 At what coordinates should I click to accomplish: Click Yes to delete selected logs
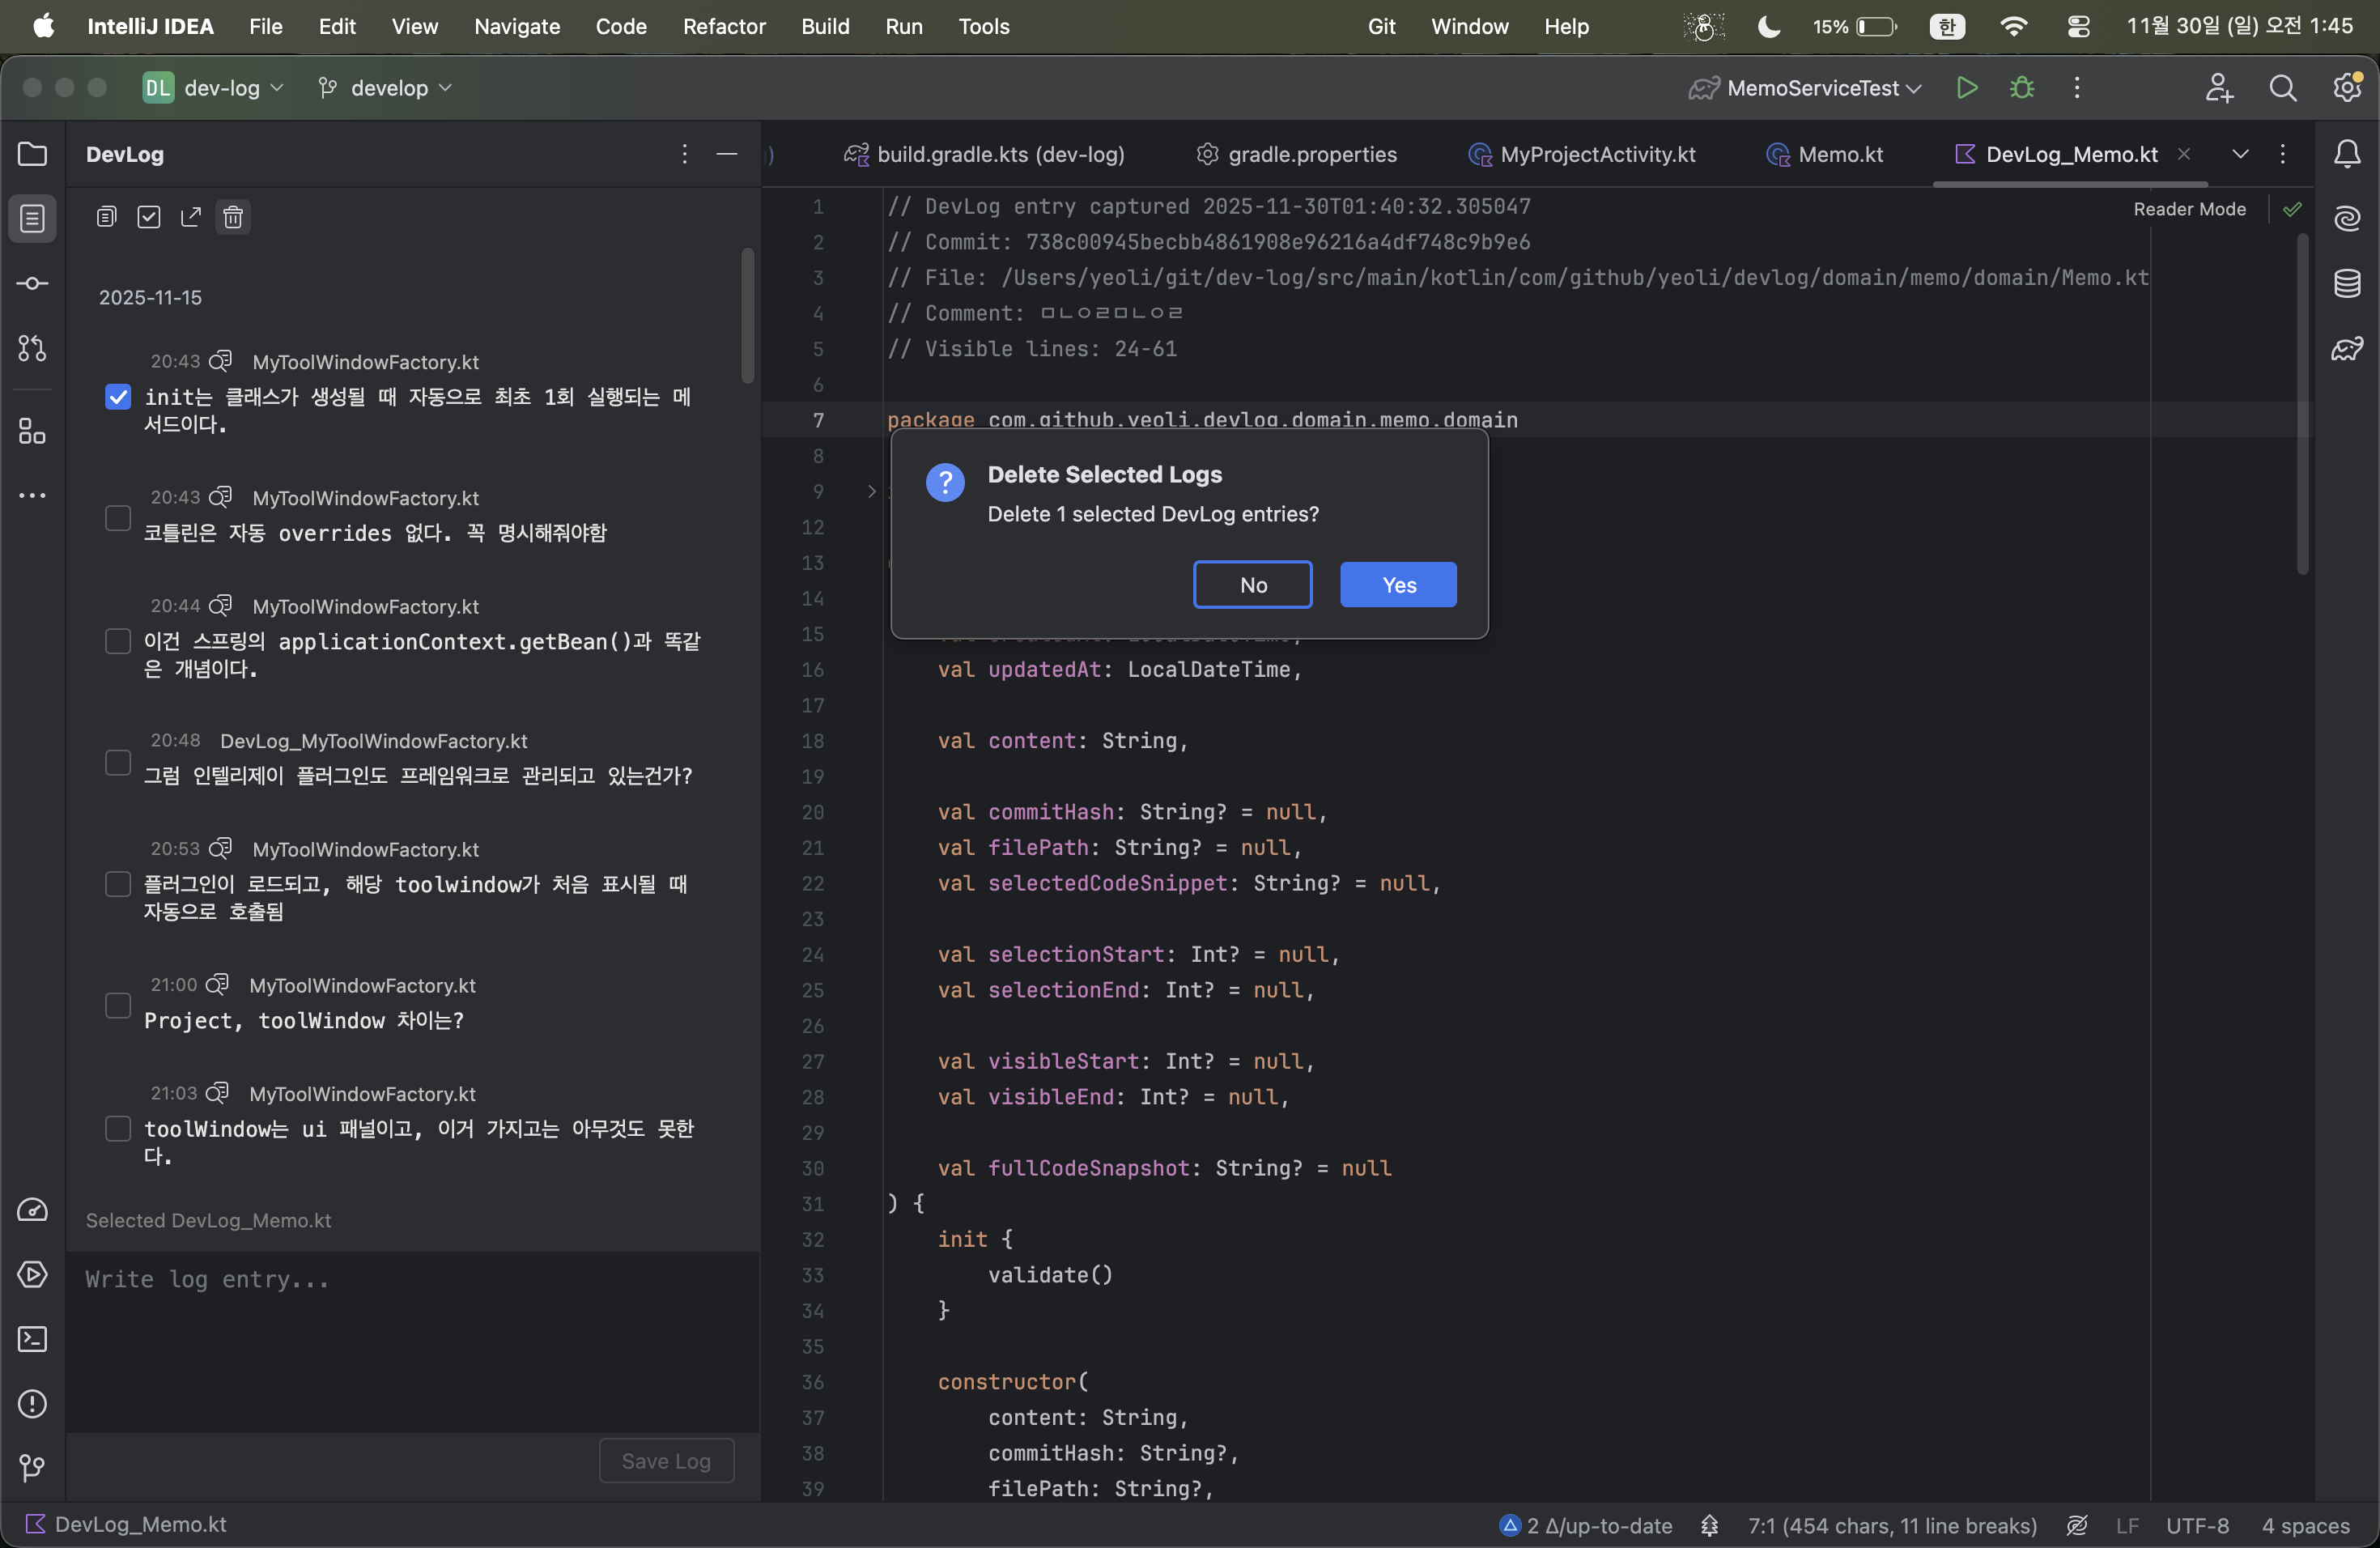click(x=1397, y=585)
